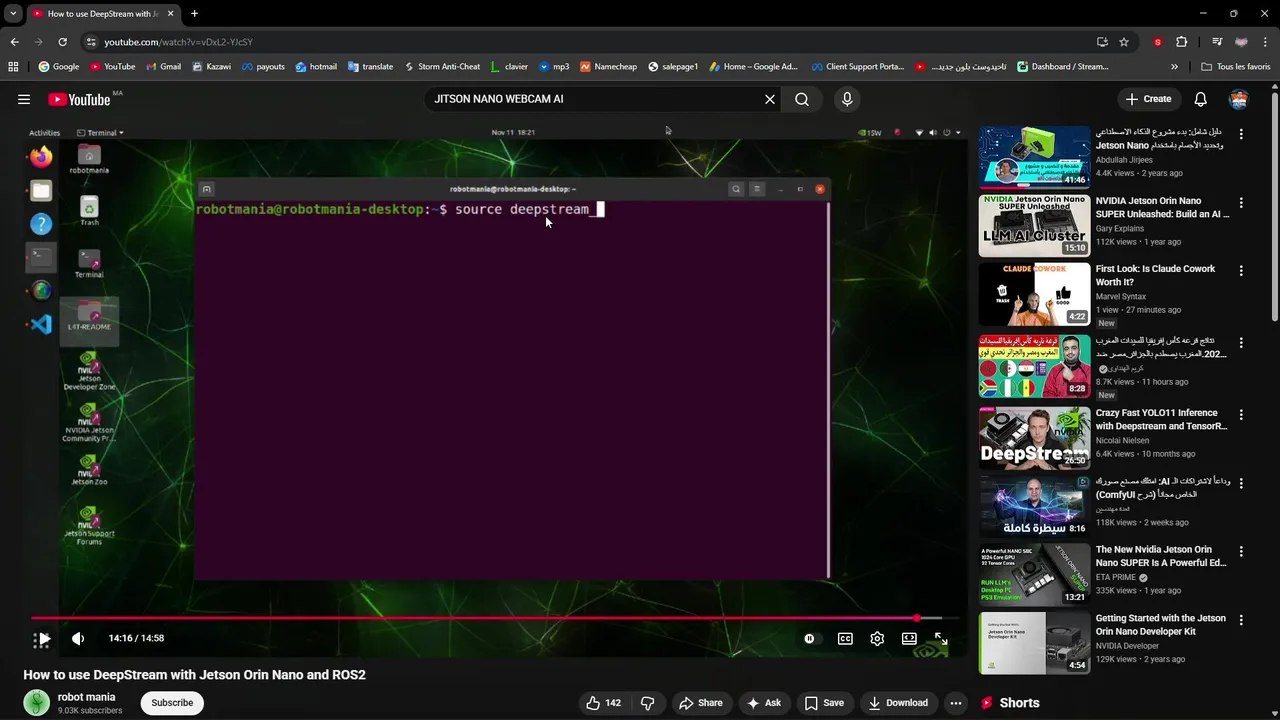This screenshot has height=720, width=1280.
Task: Open Chrome three-dot menu
Action: tap(1265, 42)
